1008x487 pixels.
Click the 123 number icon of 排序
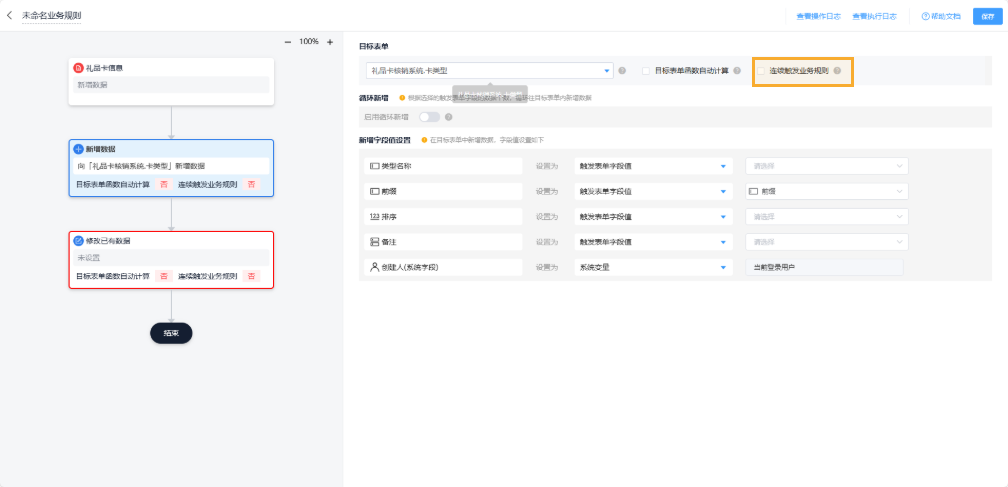[374, 217]
